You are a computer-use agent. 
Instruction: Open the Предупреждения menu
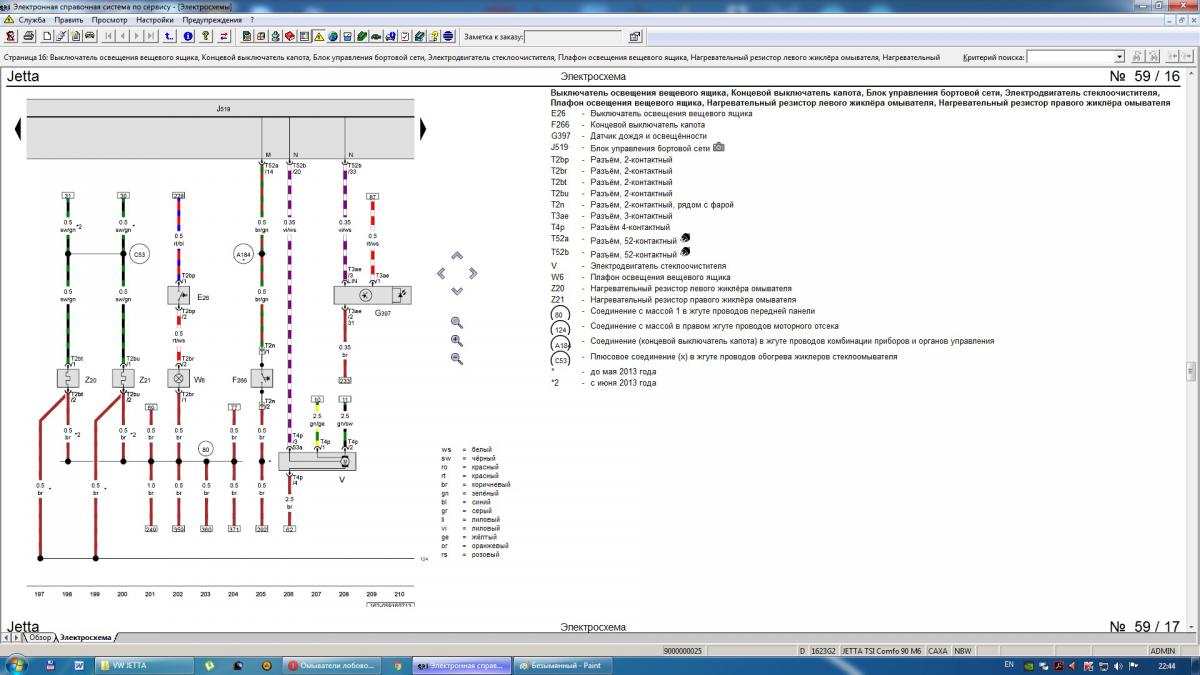point(212,19)
